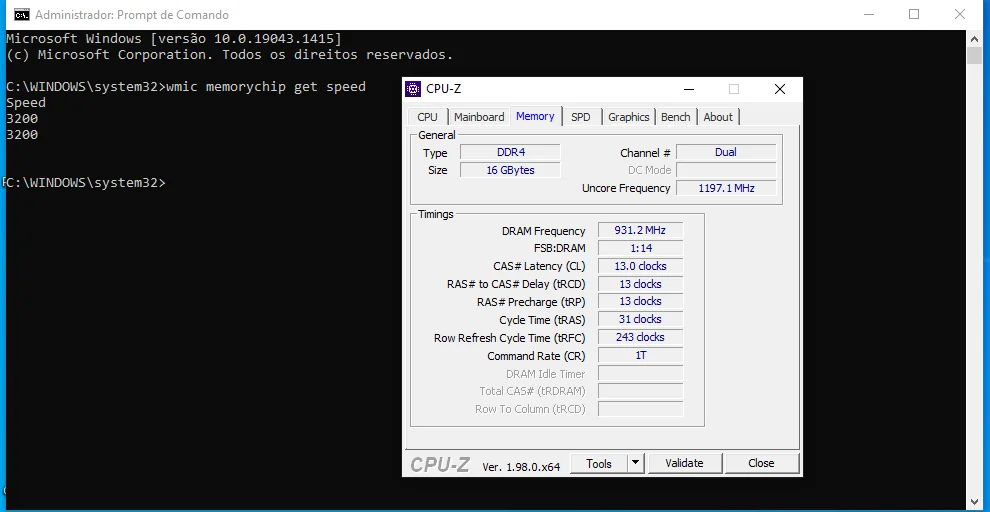Click the CPU-Z window title icon
Image resolution: width=990 pixels, height=512 pixels.
pos(413,89)
